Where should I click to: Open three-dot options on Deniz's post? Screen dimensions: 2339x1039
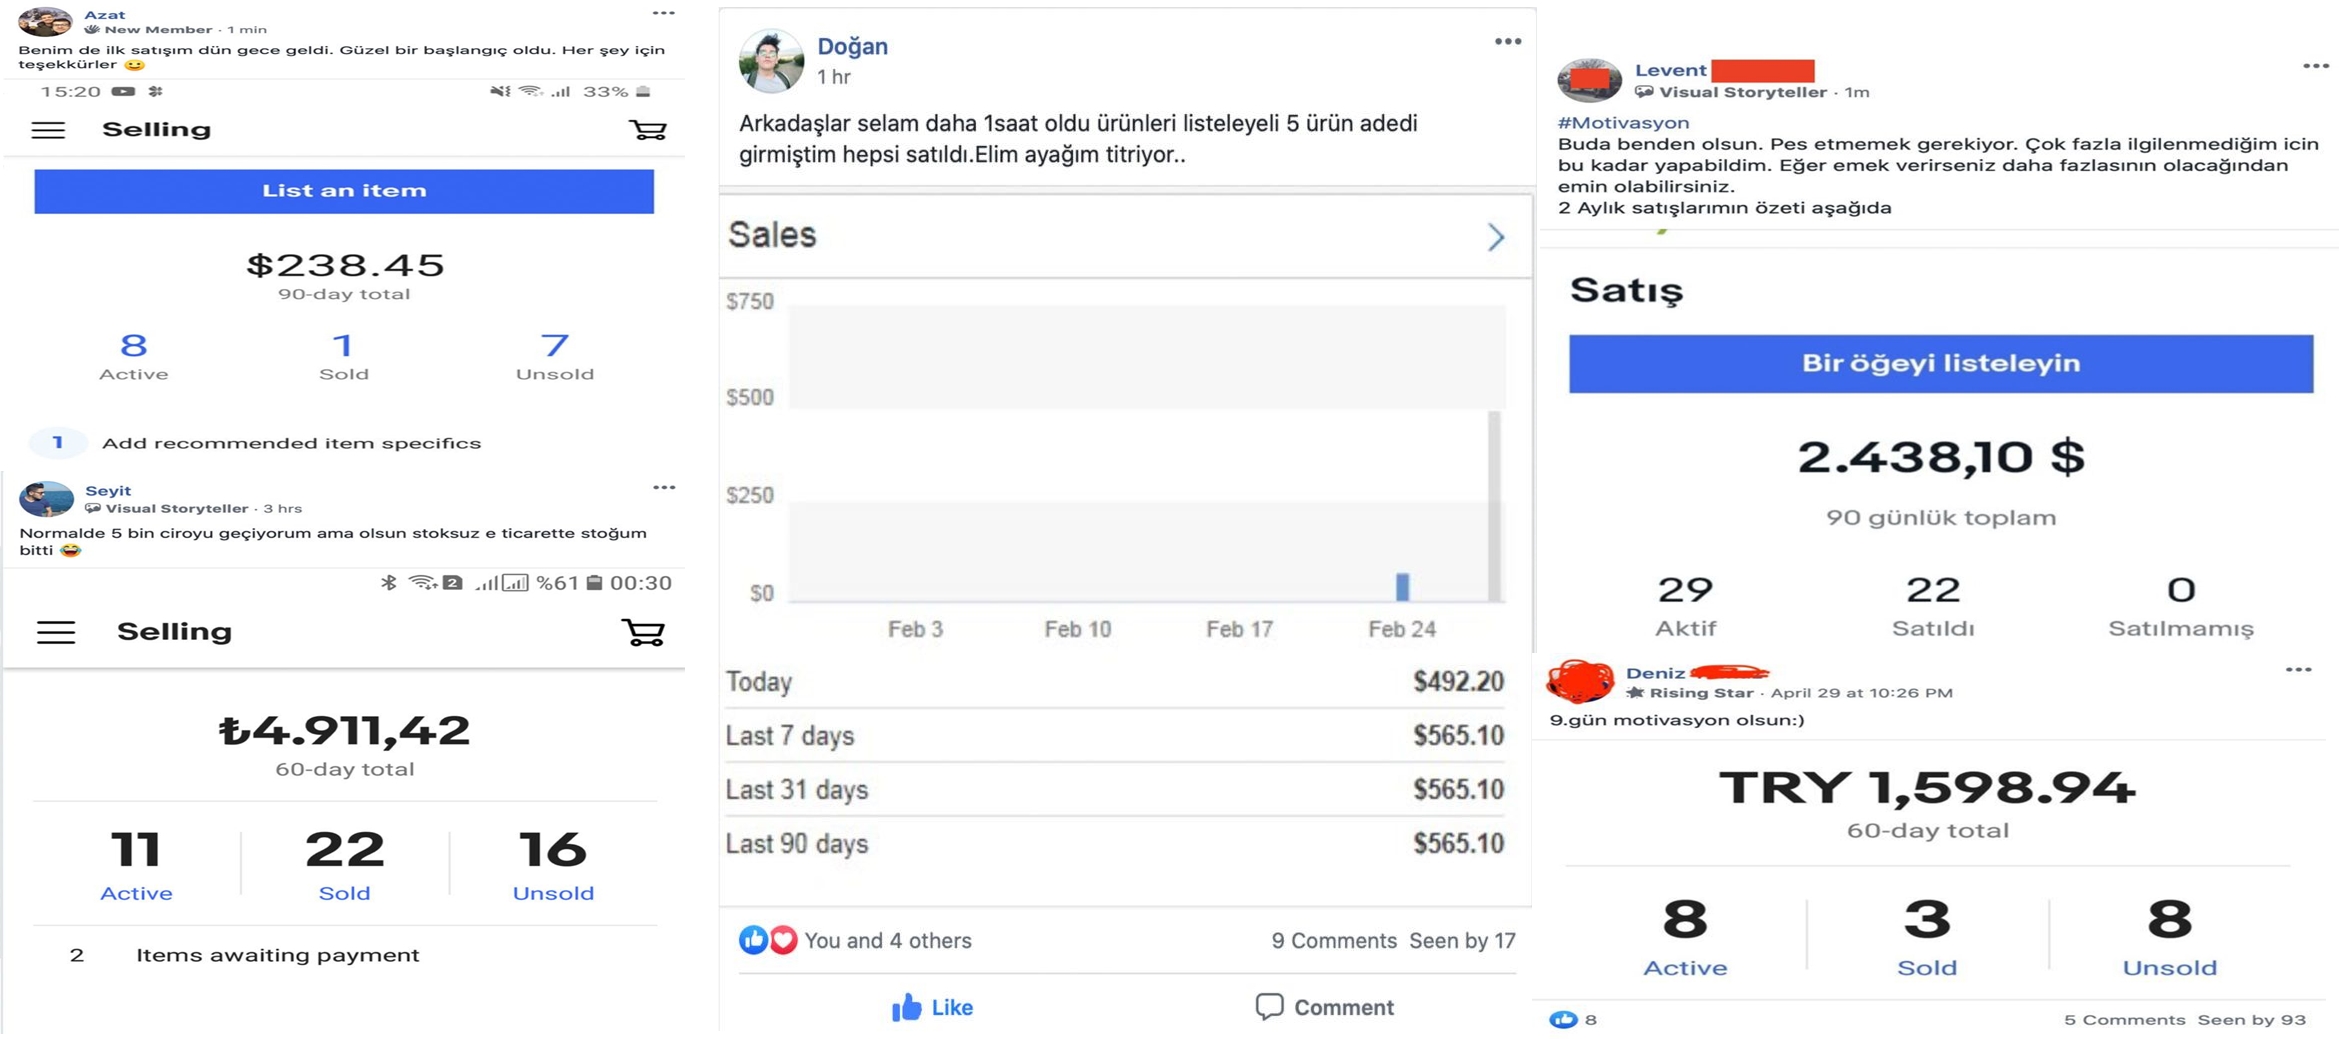point(2298,670)
